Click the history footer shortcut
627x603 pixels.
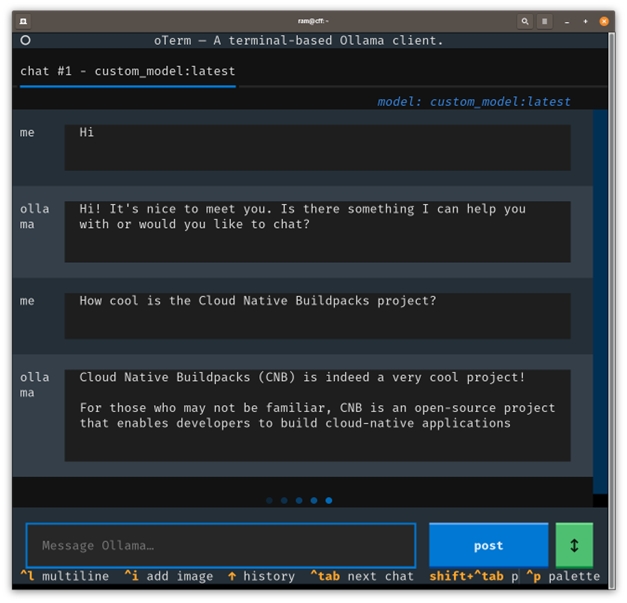click(x=262, y=576)
